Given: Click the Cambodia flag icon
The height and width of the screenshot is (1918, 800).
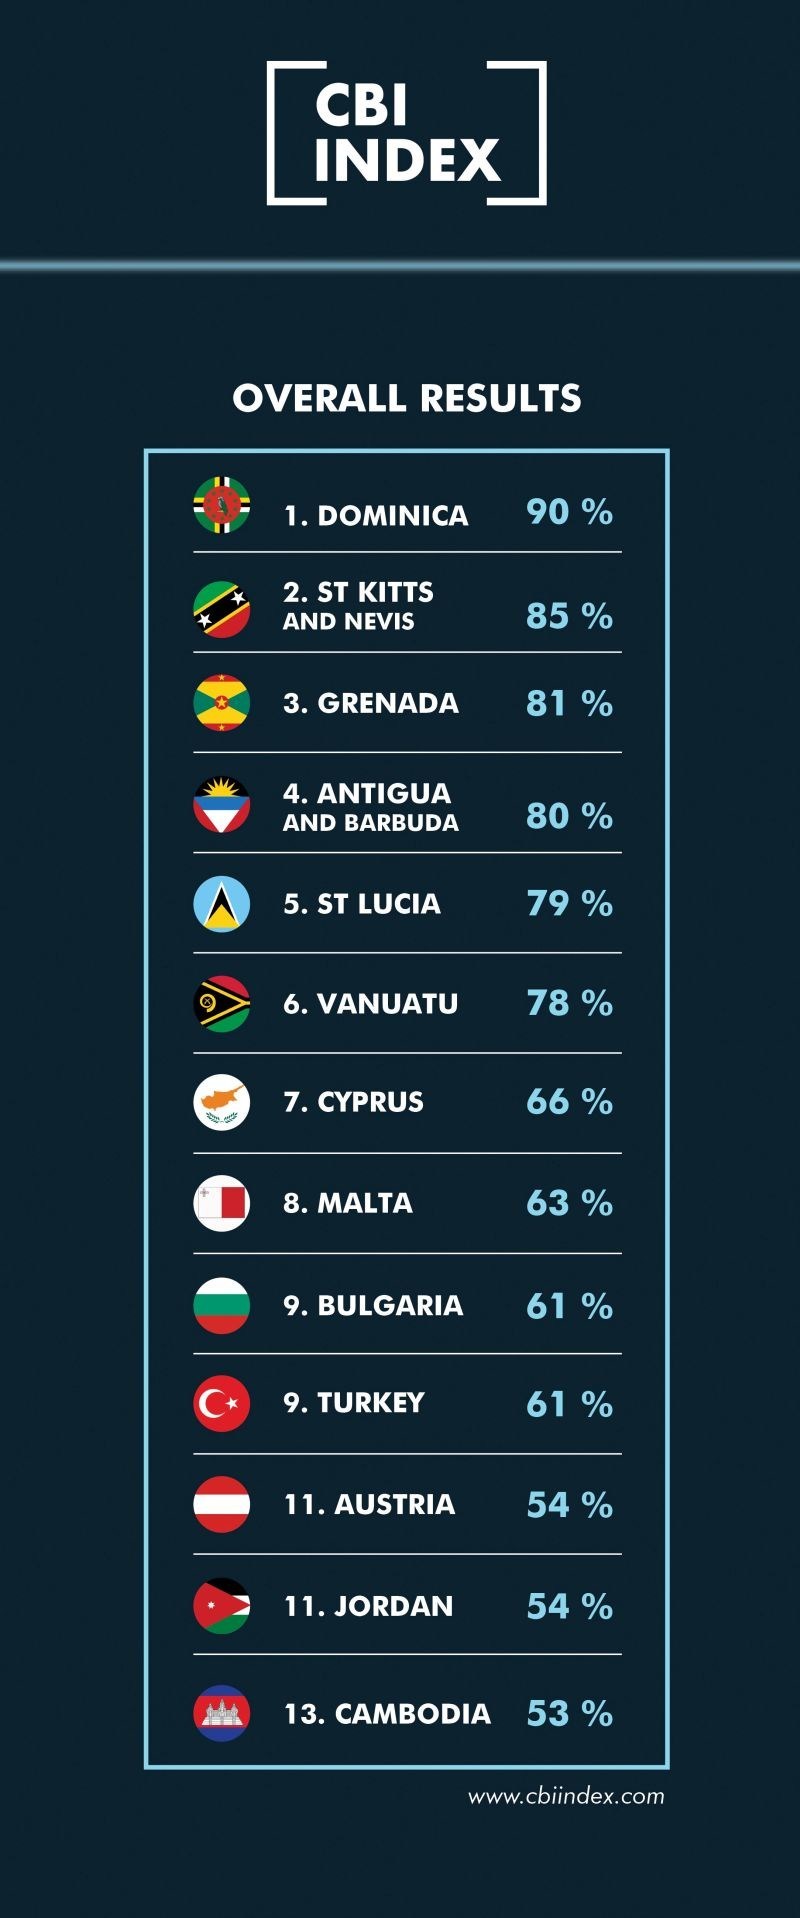Looking at the screenshot, I should 221,1713.
